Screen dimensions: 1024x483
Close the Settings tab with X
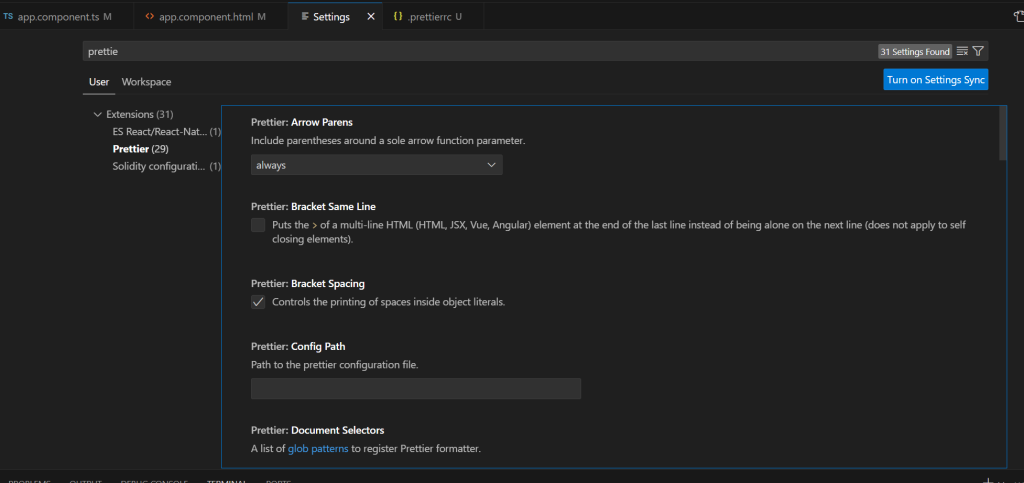371,17
